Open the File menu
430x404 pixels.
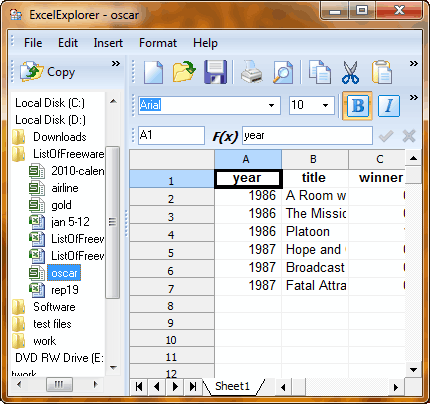tap(33, 43)
